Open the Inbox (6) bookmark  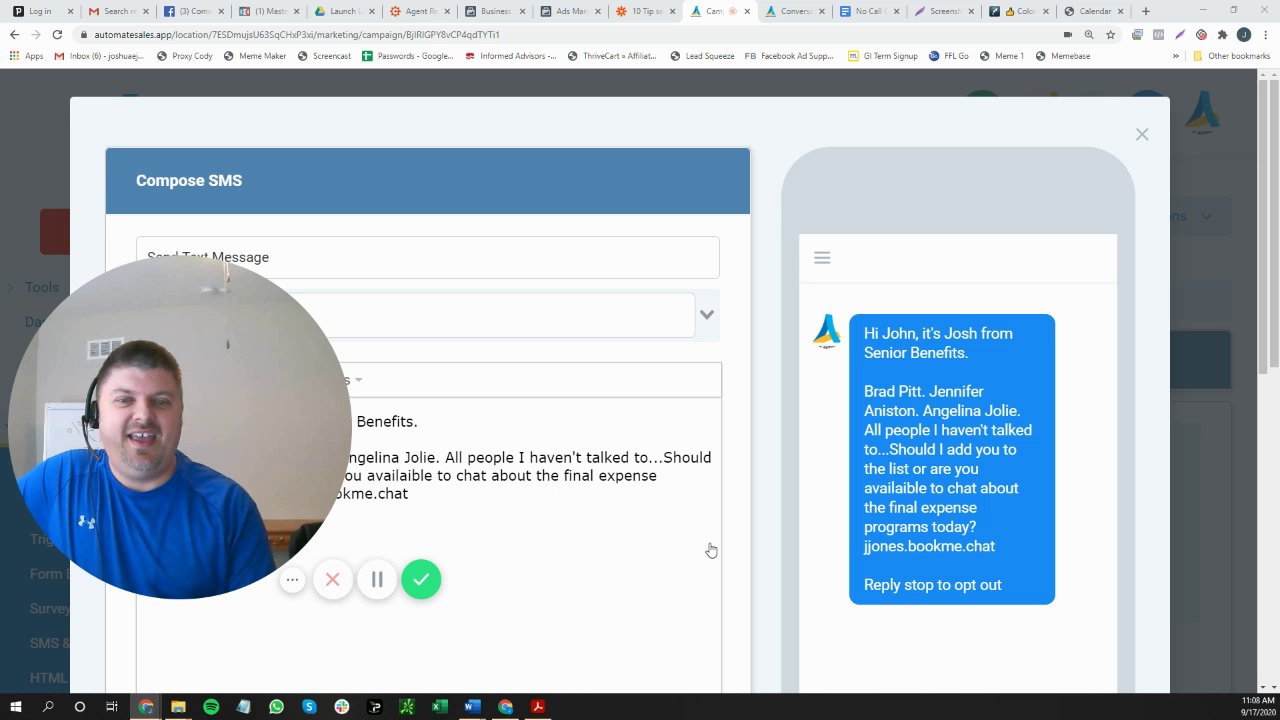pos(98,56)
